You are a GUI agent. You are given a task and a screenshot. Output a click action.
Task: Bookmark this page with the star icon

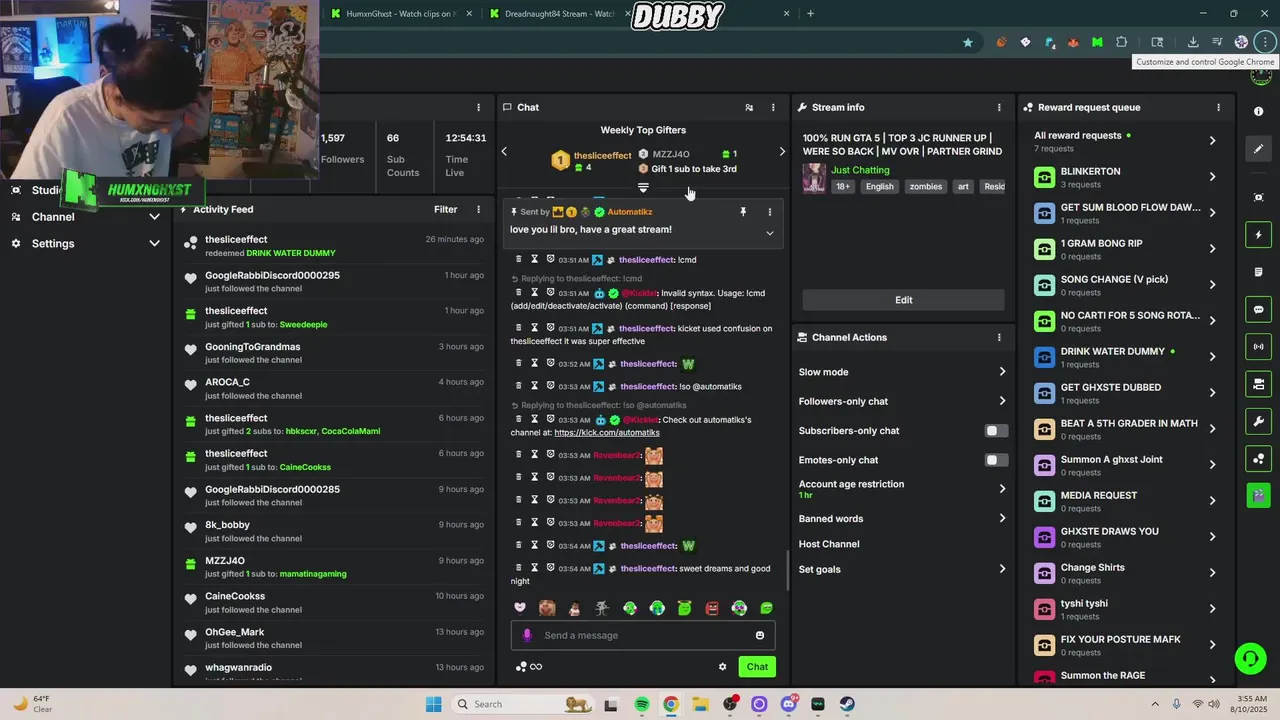pos(967,42)
